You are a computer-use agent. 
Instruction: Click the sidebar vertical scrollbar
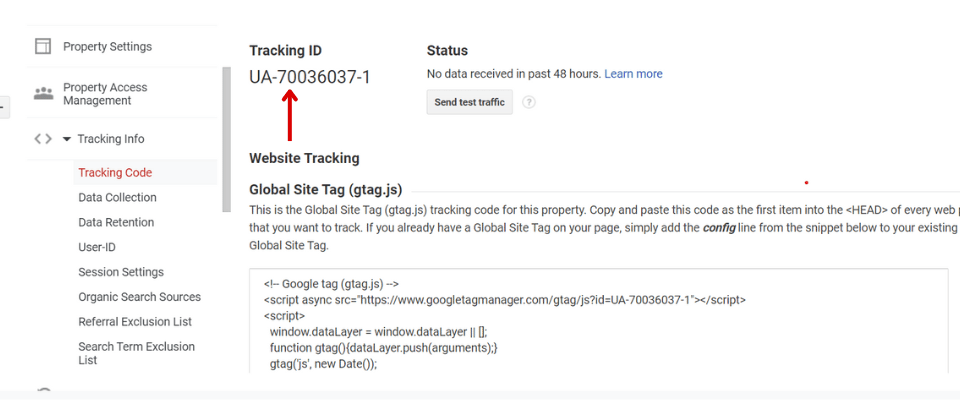tap(227, 140)
